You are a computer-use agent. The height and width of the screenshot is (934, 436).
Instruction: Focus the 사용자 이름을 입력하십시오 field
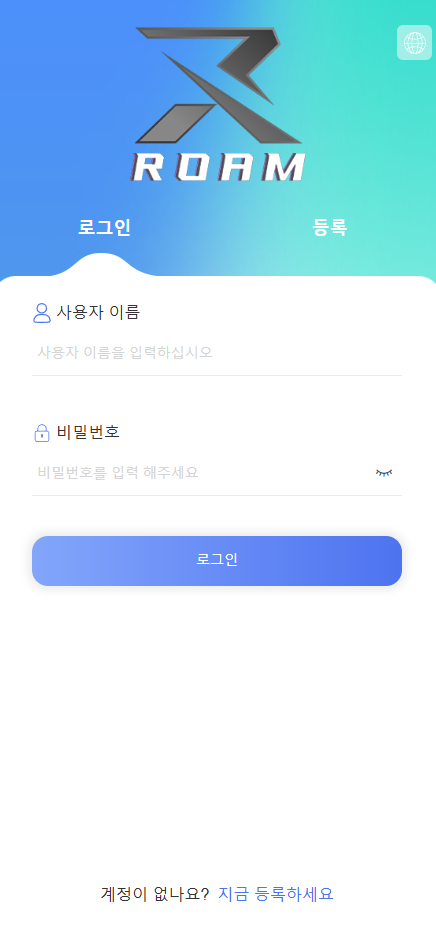(x=217, y=352)
